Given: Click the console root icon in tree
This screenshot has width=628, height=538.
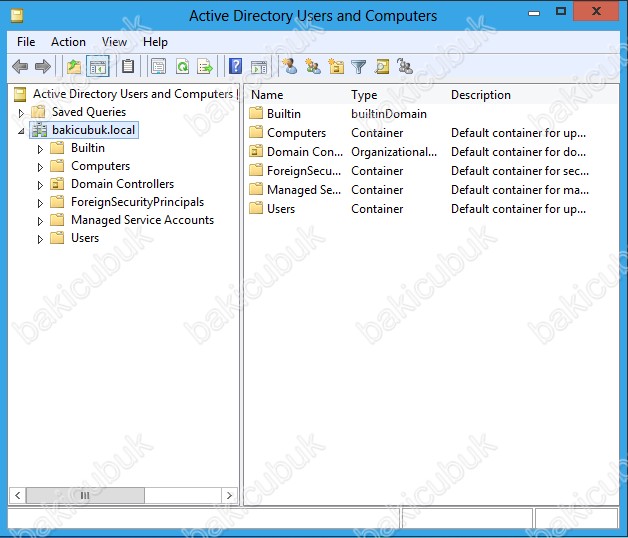Looking at the screenshot, I should point(20,94).
